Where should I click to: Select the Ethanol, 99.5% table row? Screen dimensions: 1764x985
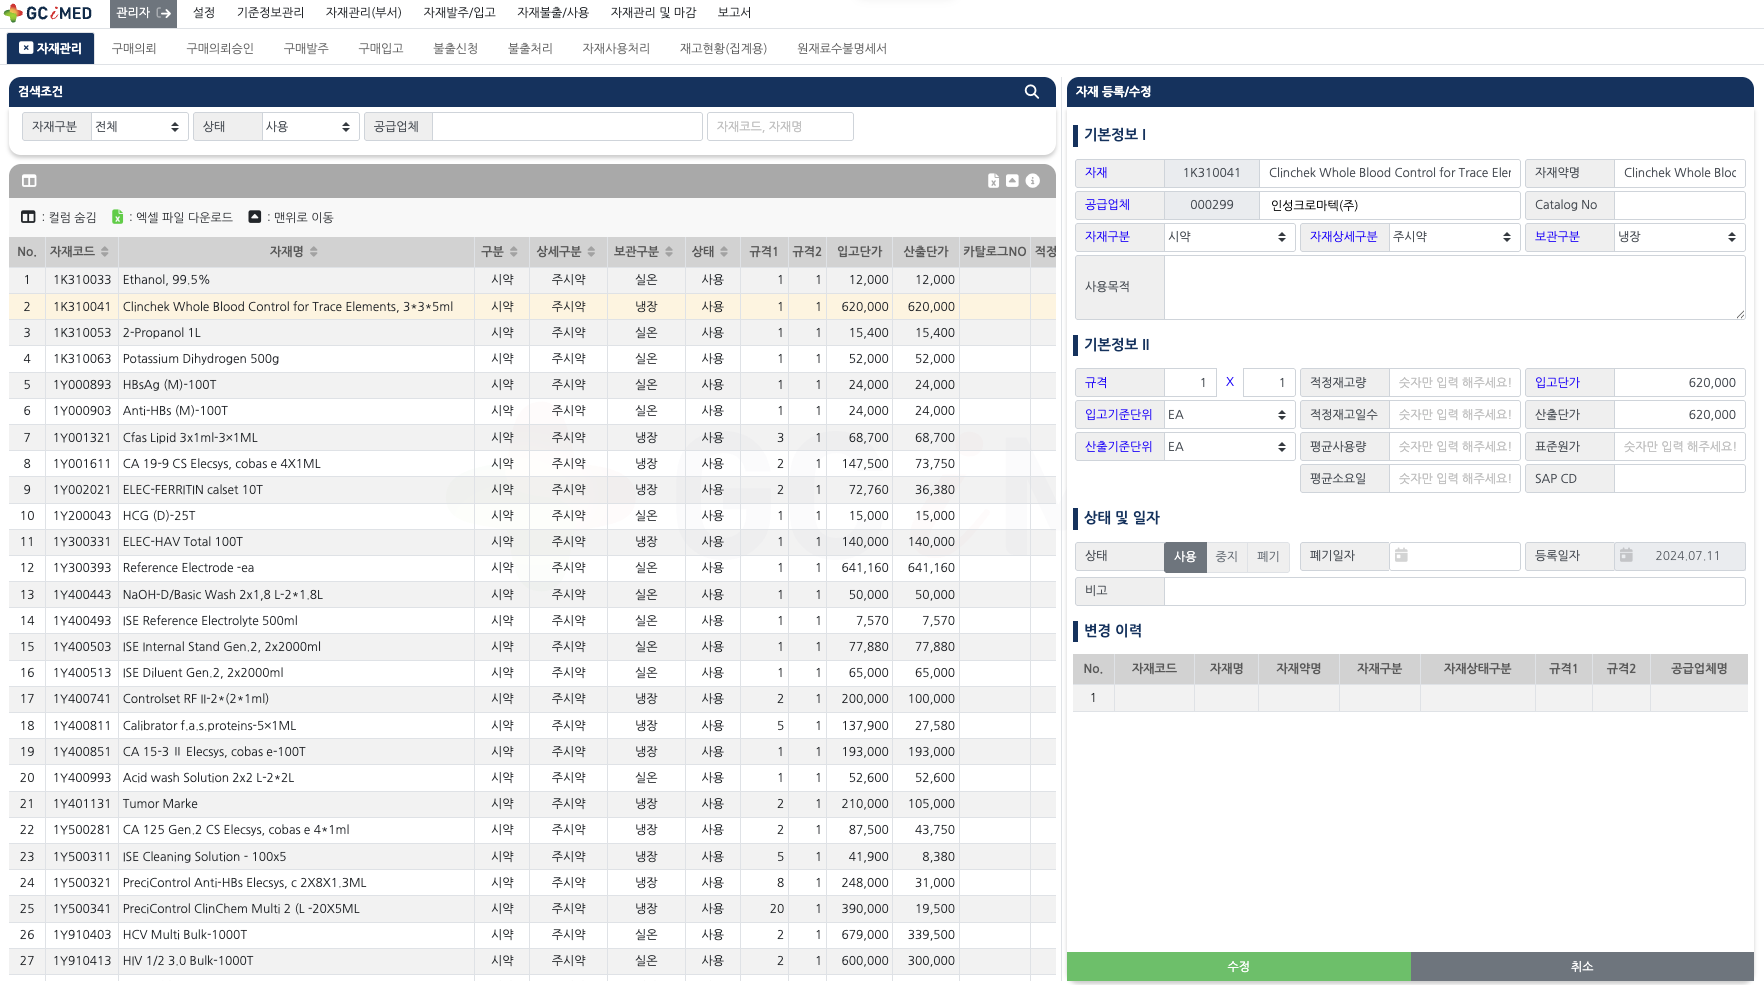300,280
